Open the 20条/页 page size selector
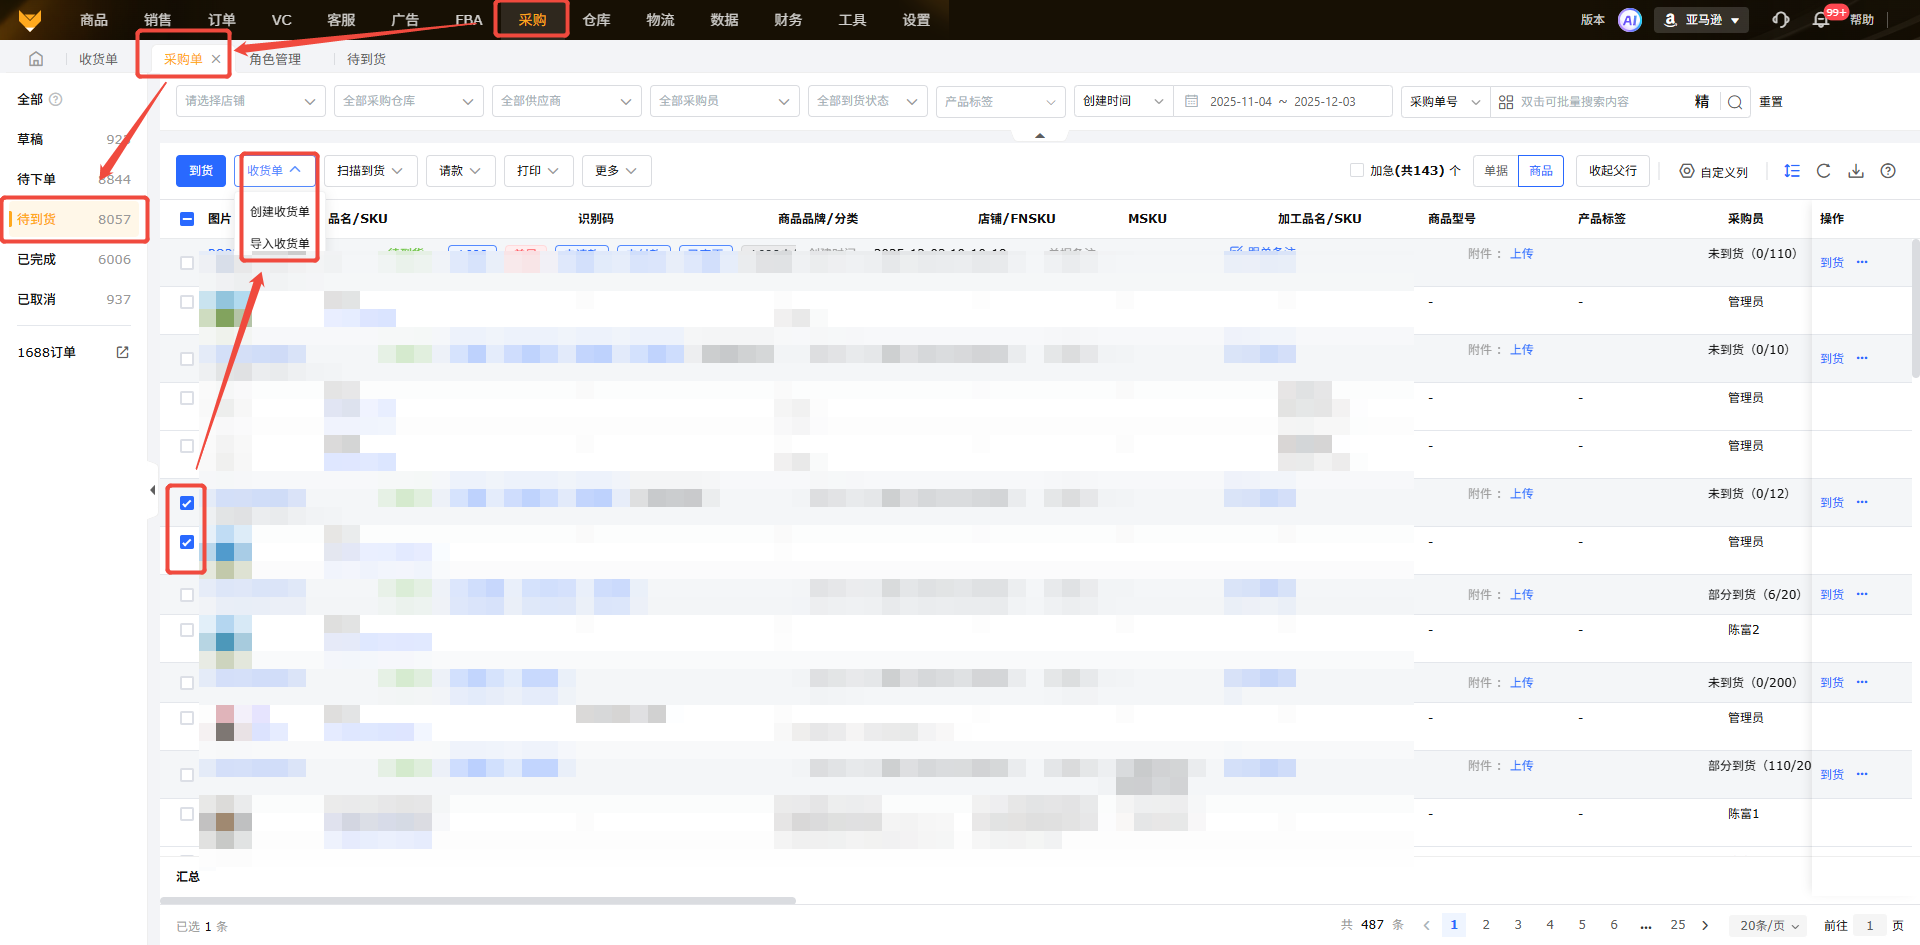The width and height of the screenshot is (1920, 945). coord(1768,926)
